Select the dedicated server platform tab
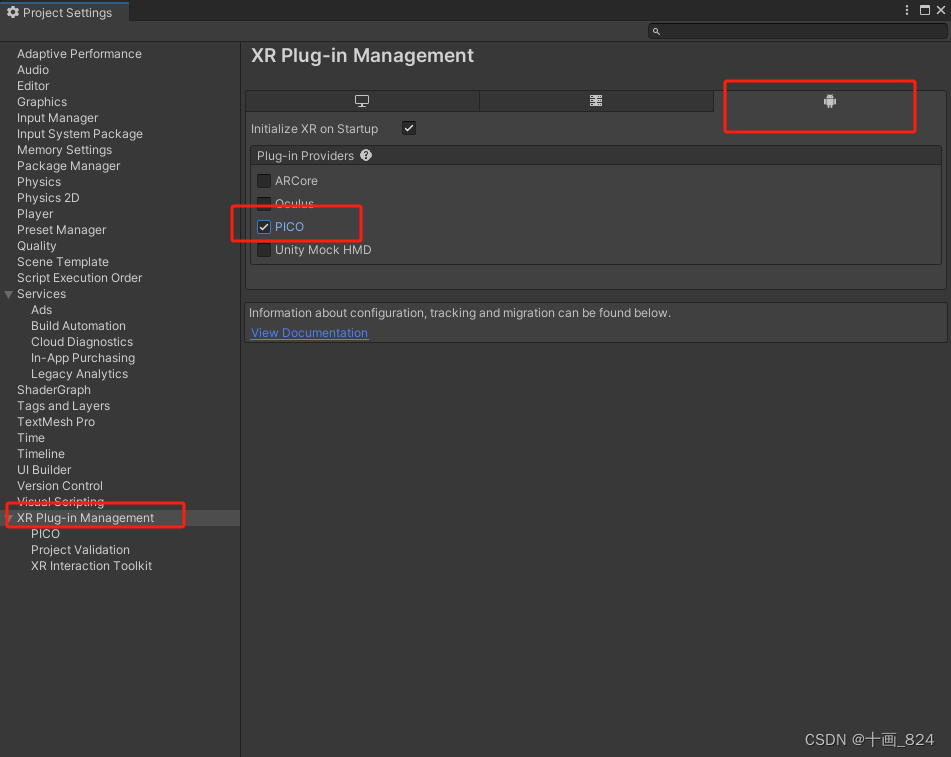 [596, 101]
